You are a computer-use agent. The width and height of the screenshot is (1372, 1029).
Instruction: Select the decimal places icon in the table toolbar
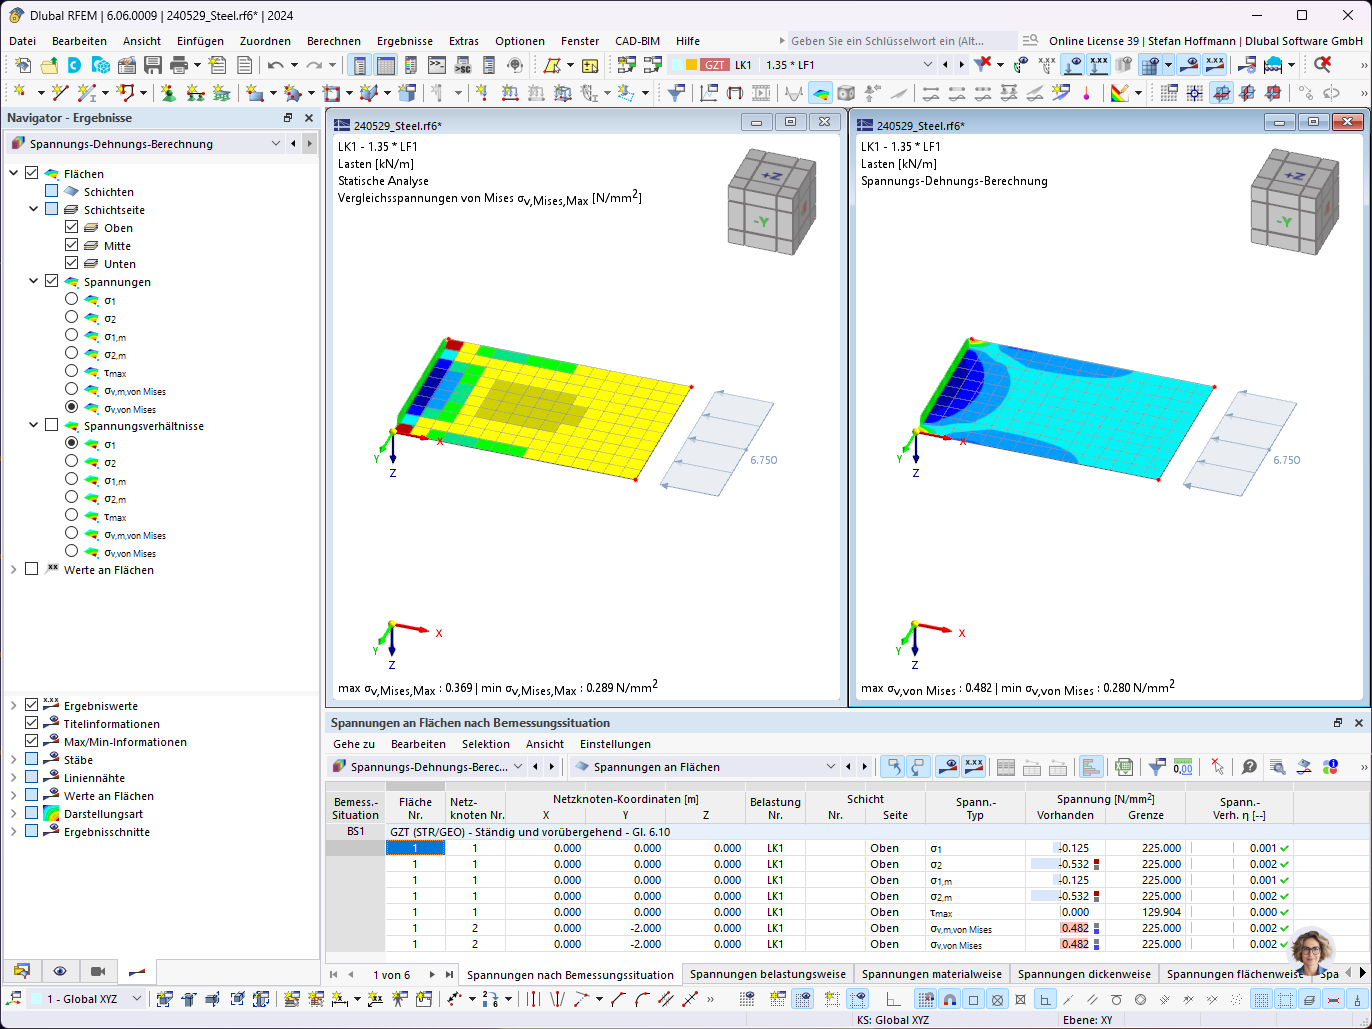1182,766
